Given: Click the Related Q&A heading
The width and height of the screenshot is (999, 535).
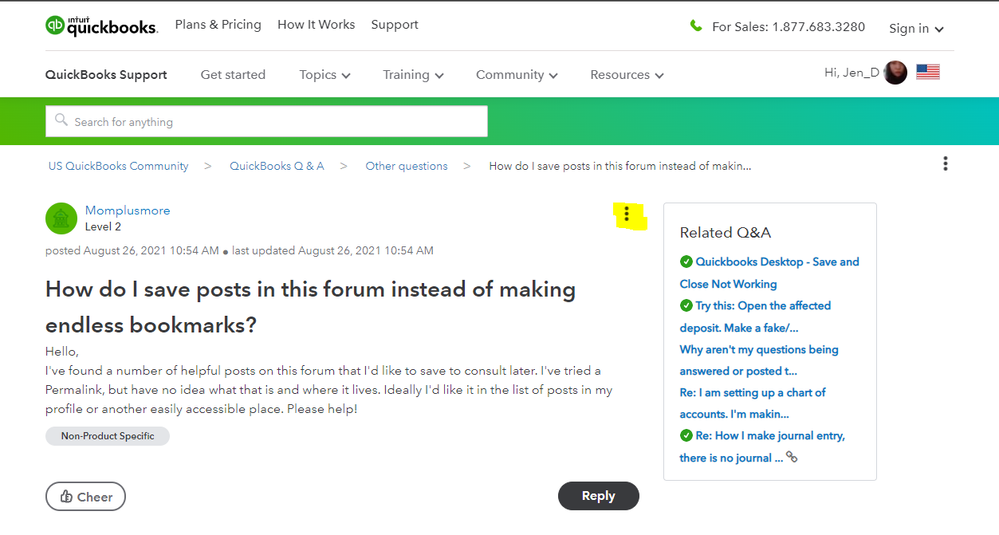Looking at the screenshot, I should (725, 232).
